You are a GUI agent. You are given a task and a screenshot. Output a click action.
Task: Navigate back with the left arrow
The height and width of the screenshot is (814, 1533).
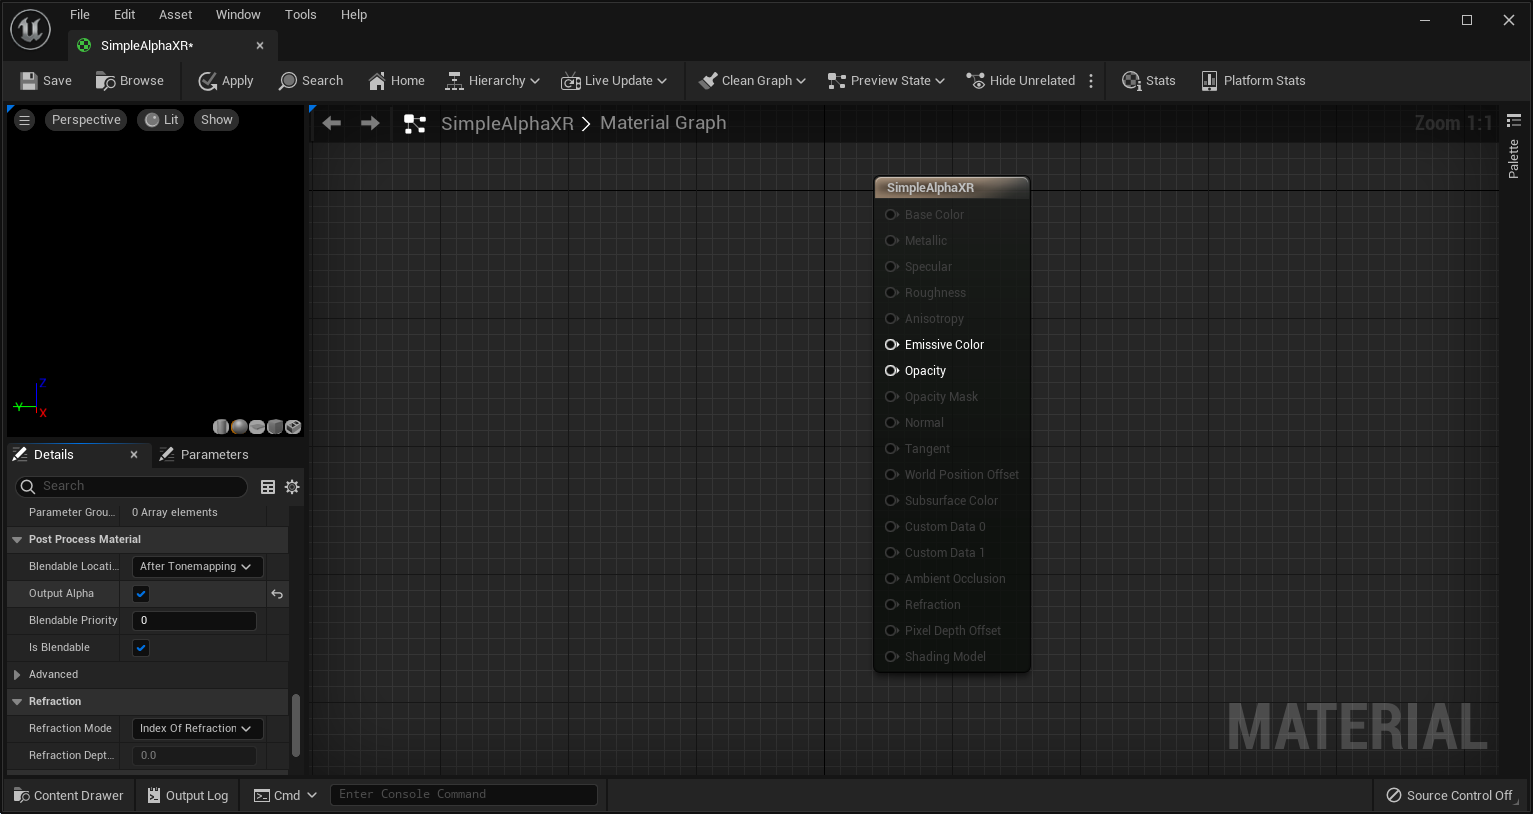point(332,123)
